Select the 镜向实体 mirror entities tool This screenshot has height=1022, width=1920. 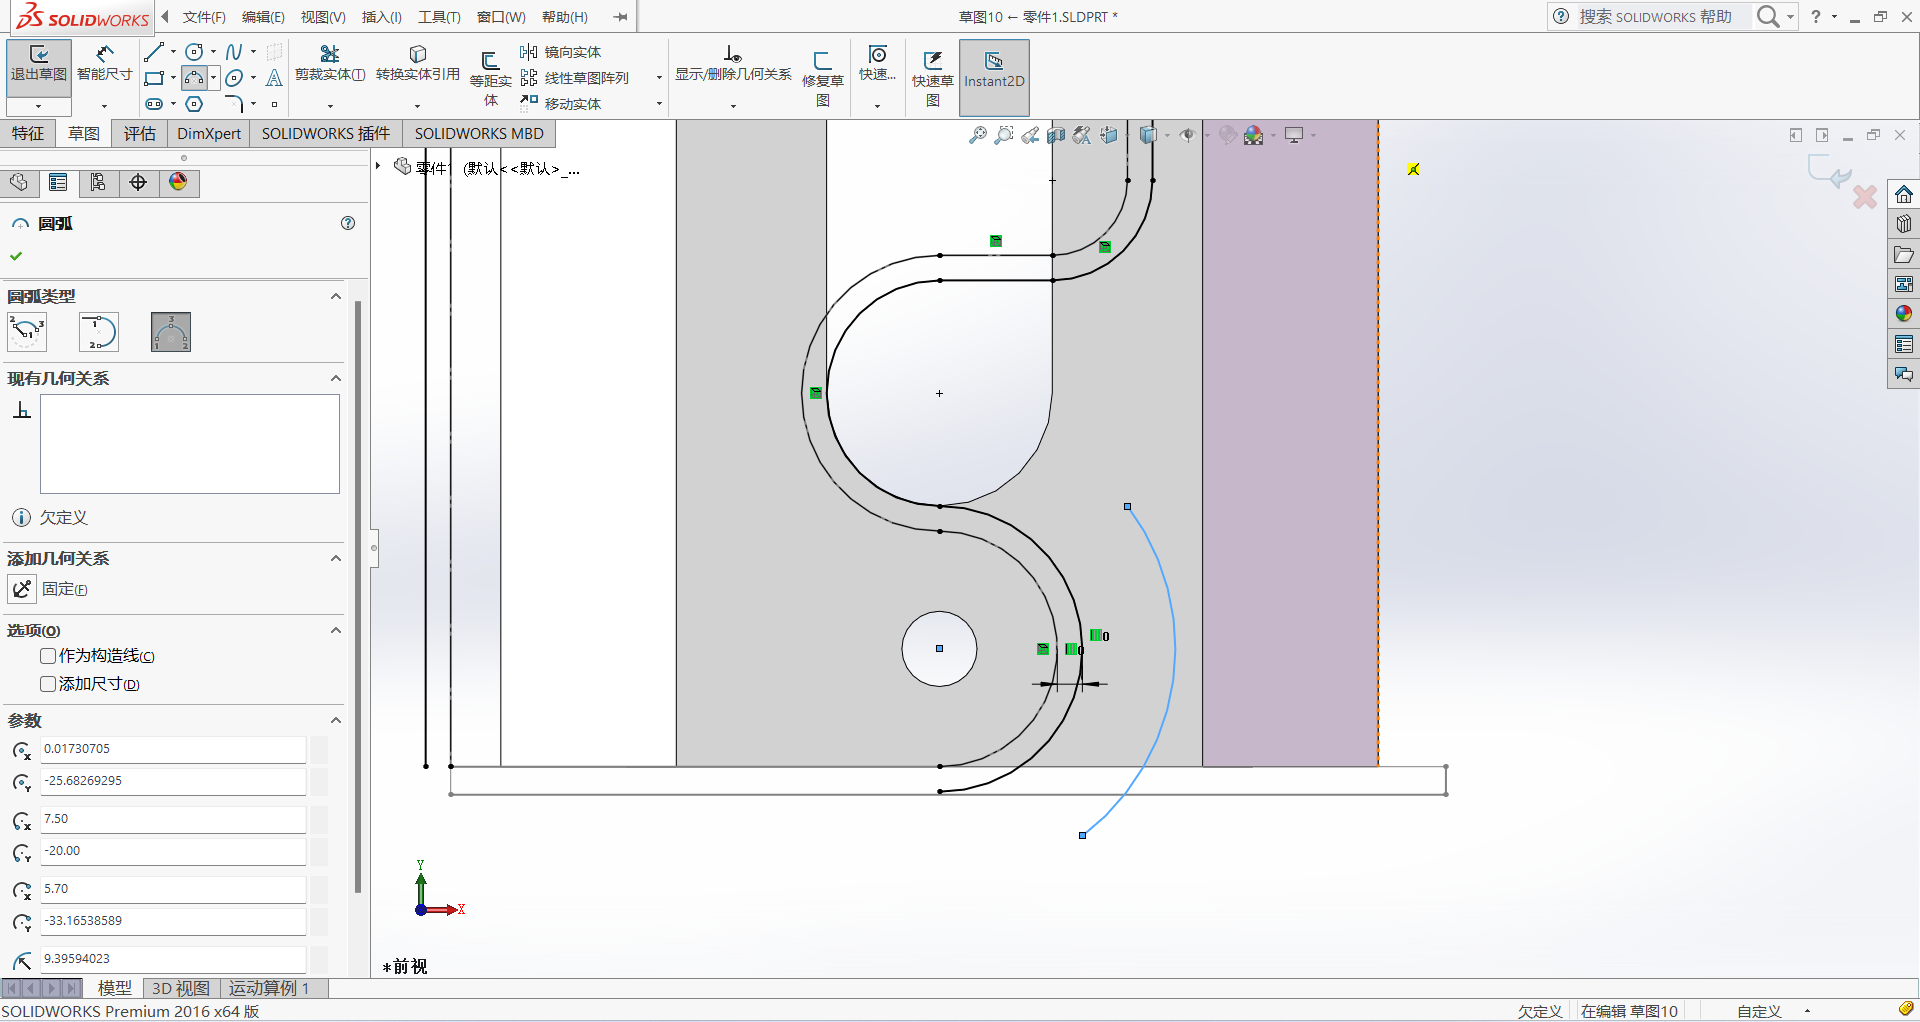[561, 52]
